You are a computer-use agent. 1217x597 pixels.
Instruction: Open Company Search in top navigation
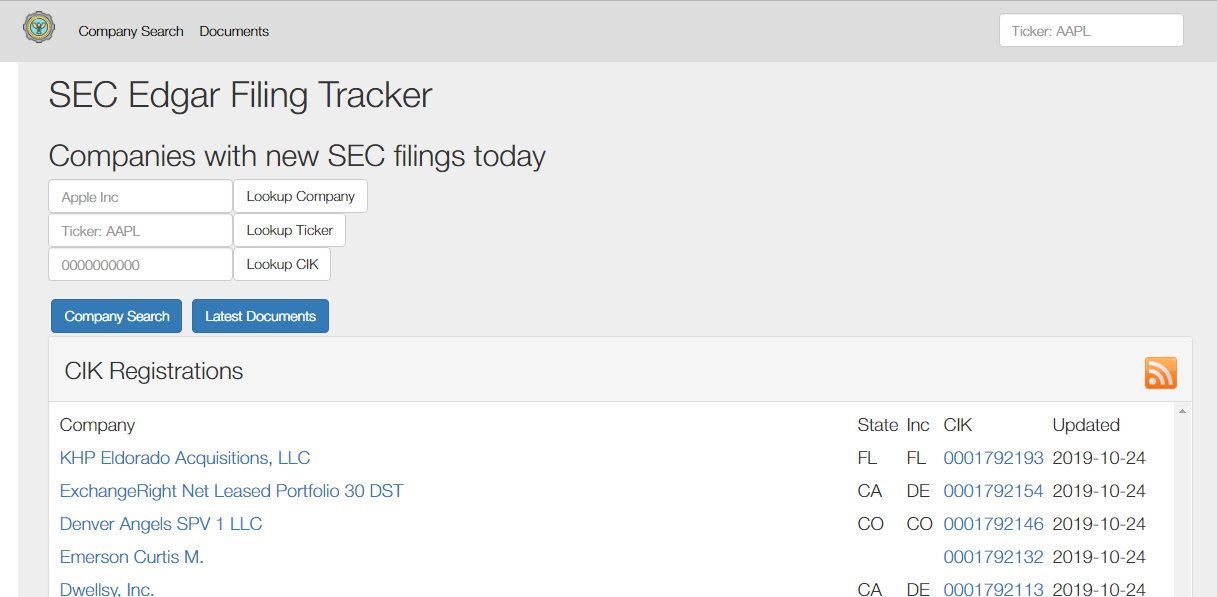131,31
